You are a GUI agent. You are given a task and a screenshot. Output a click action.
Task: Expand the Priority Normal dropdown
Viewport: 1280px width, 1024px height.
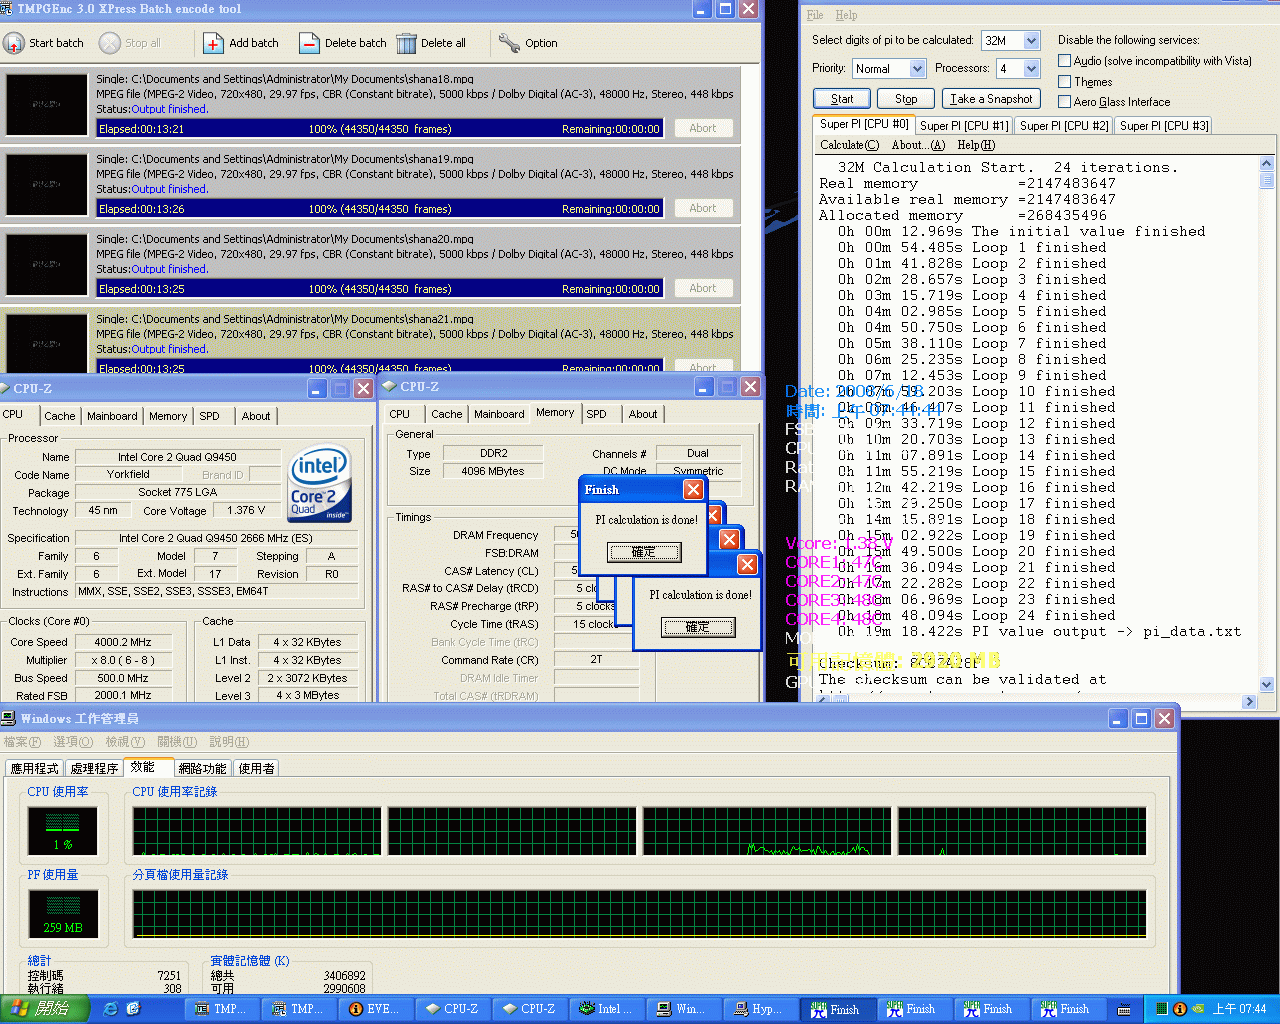(917, 69)
